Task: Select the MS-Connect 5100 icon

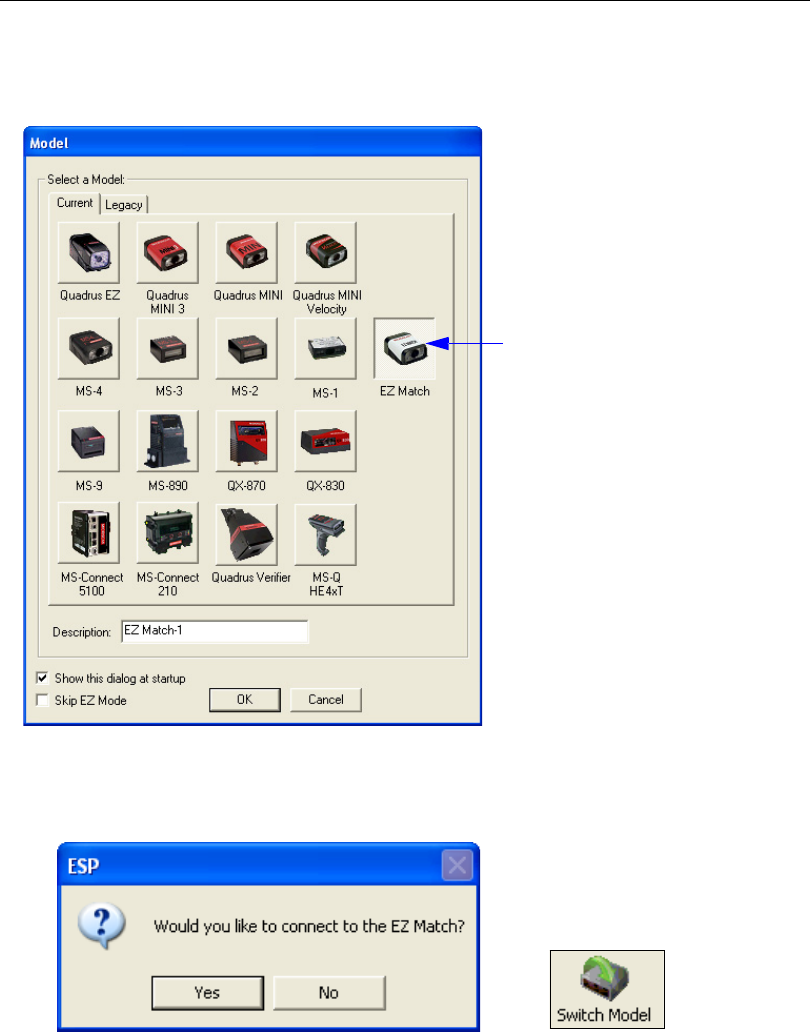Action: click(x=89, y=534)
